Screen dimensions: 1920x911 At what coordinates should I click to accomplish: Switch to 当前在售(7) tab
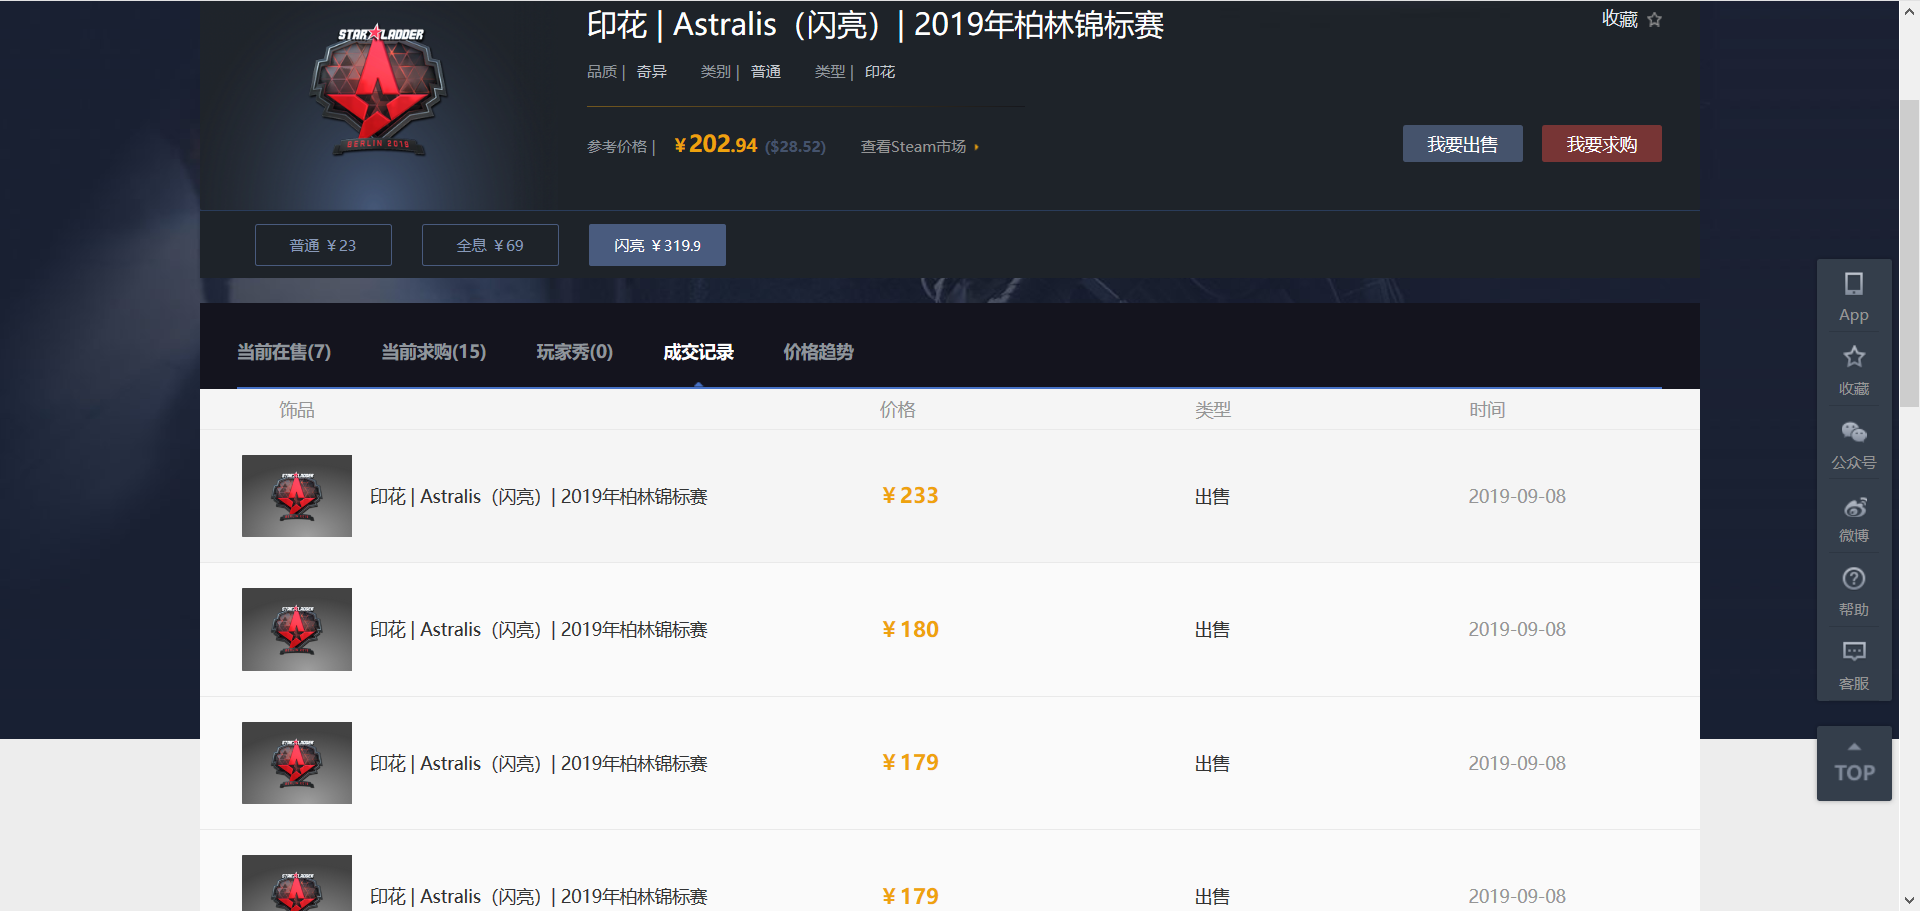[283, 352]
